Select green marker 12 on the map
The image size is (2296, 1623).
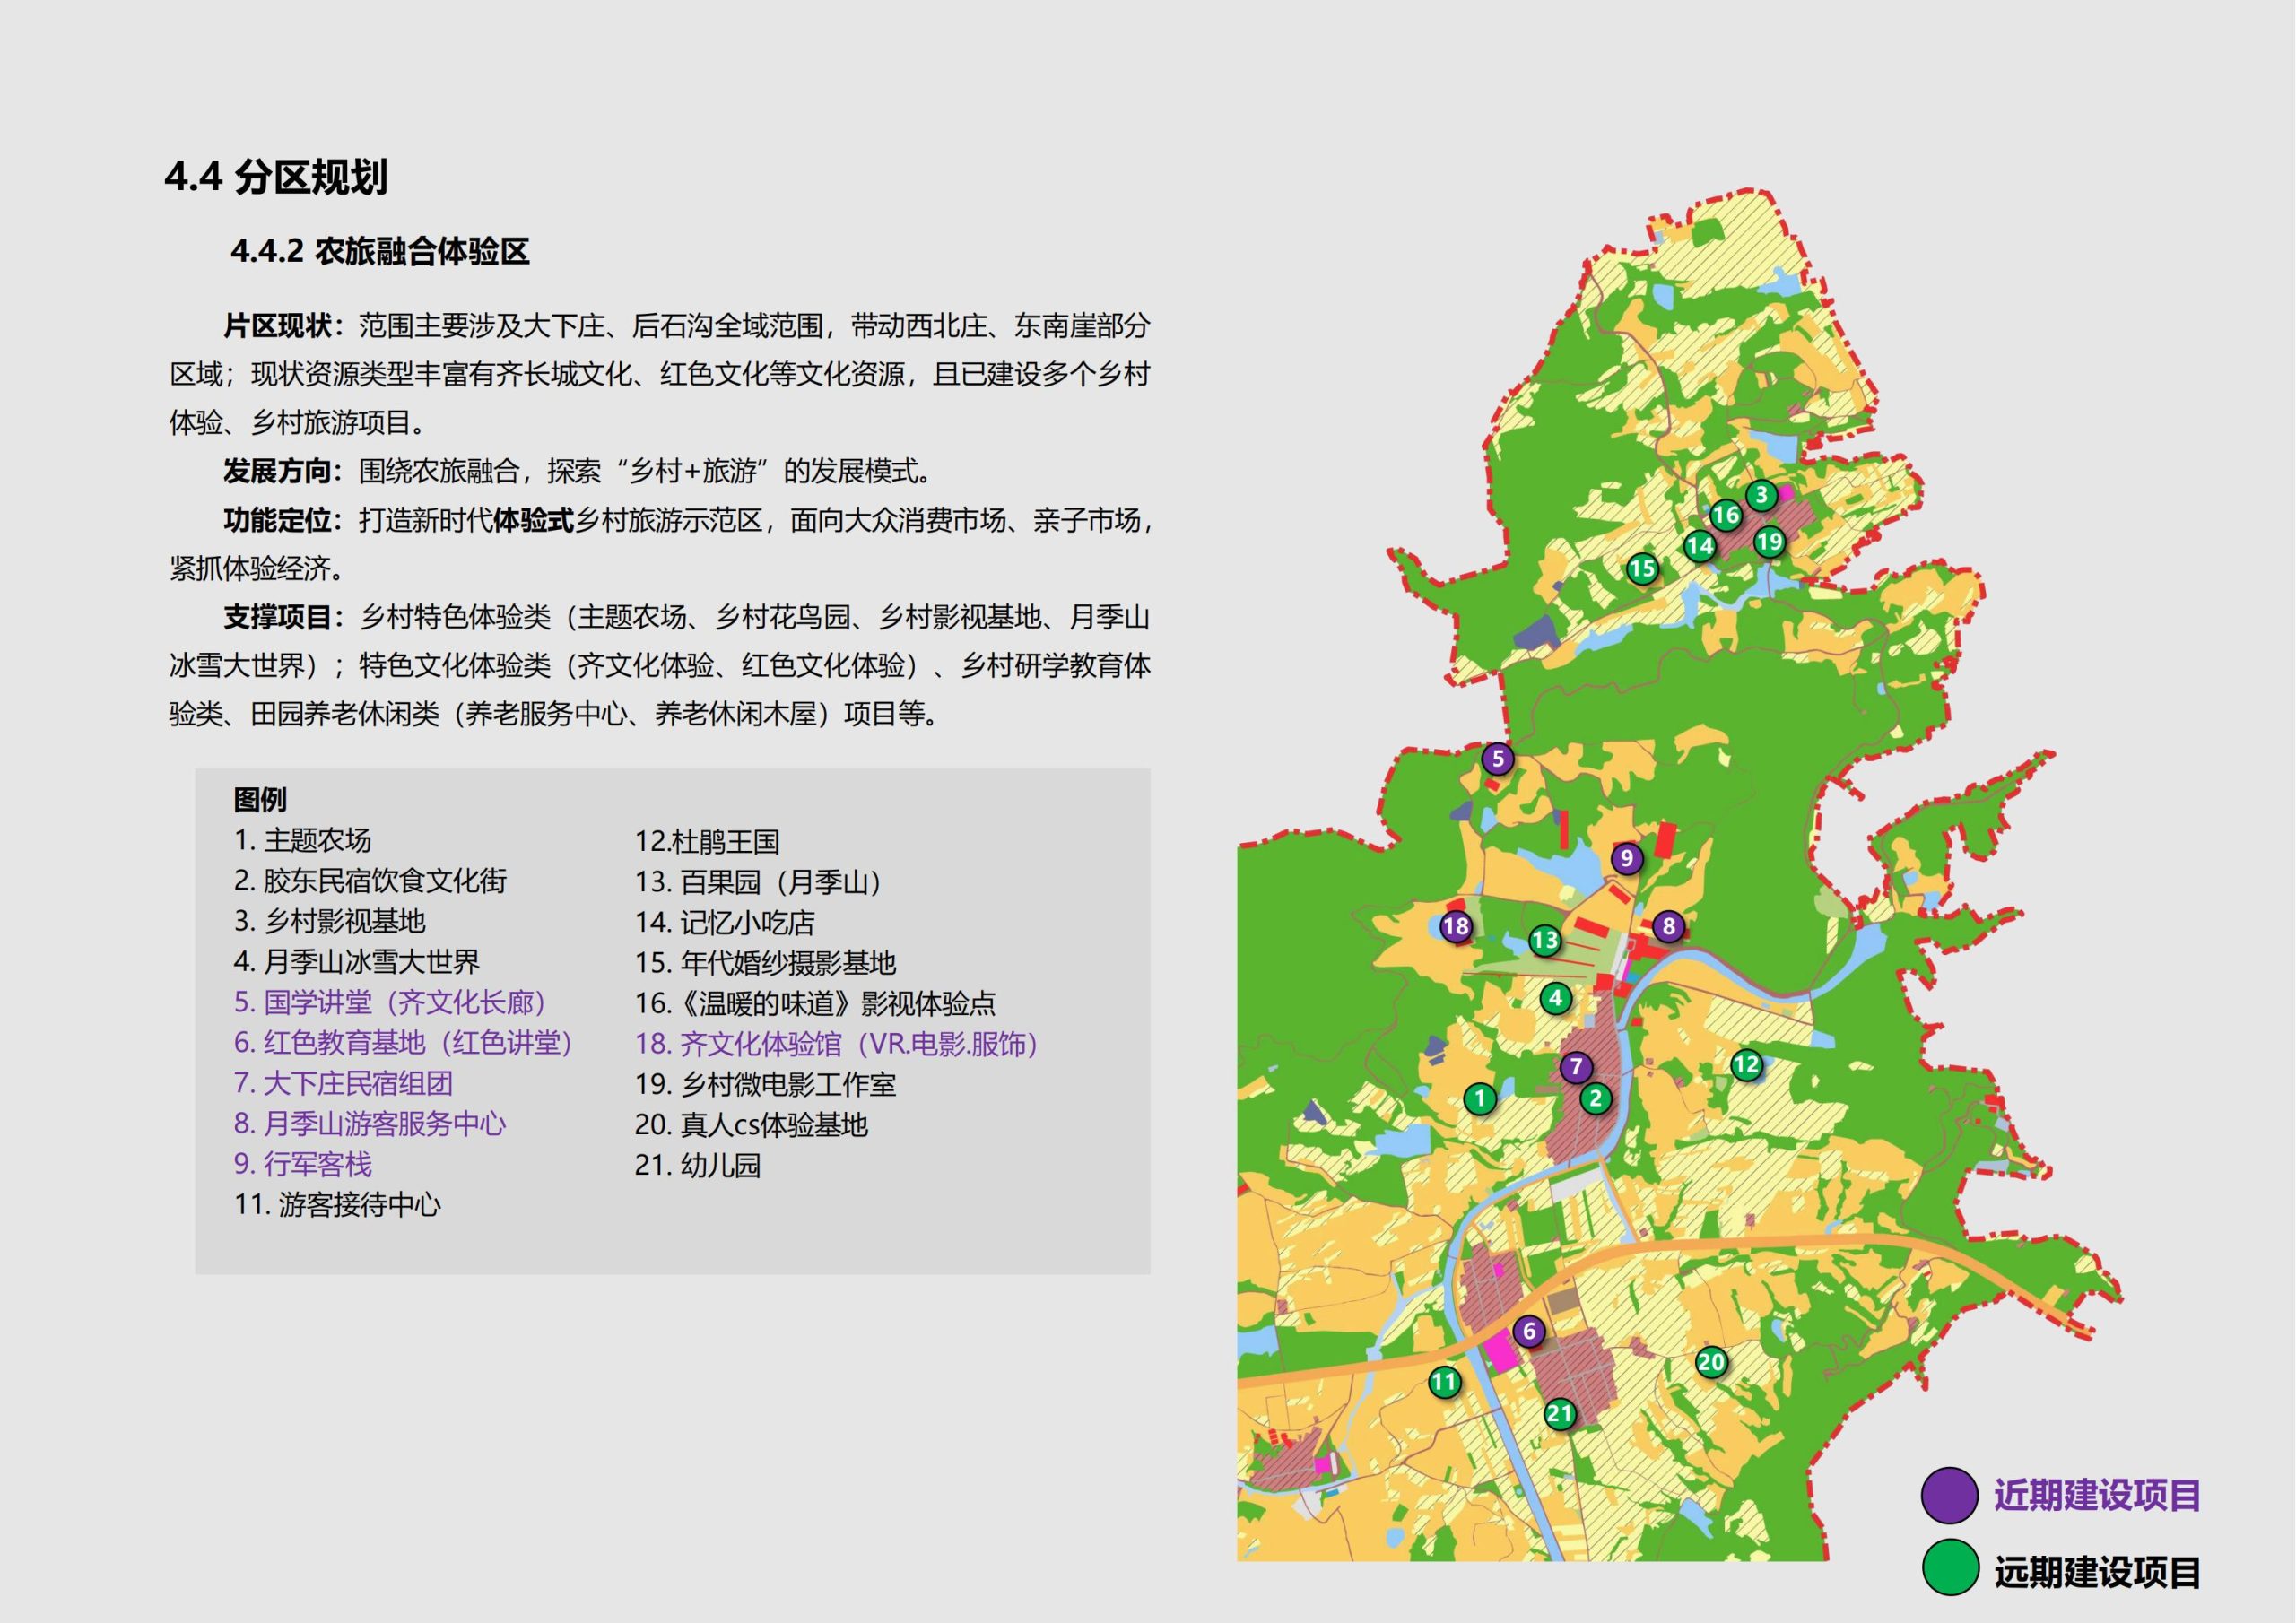(1746, 1065)
